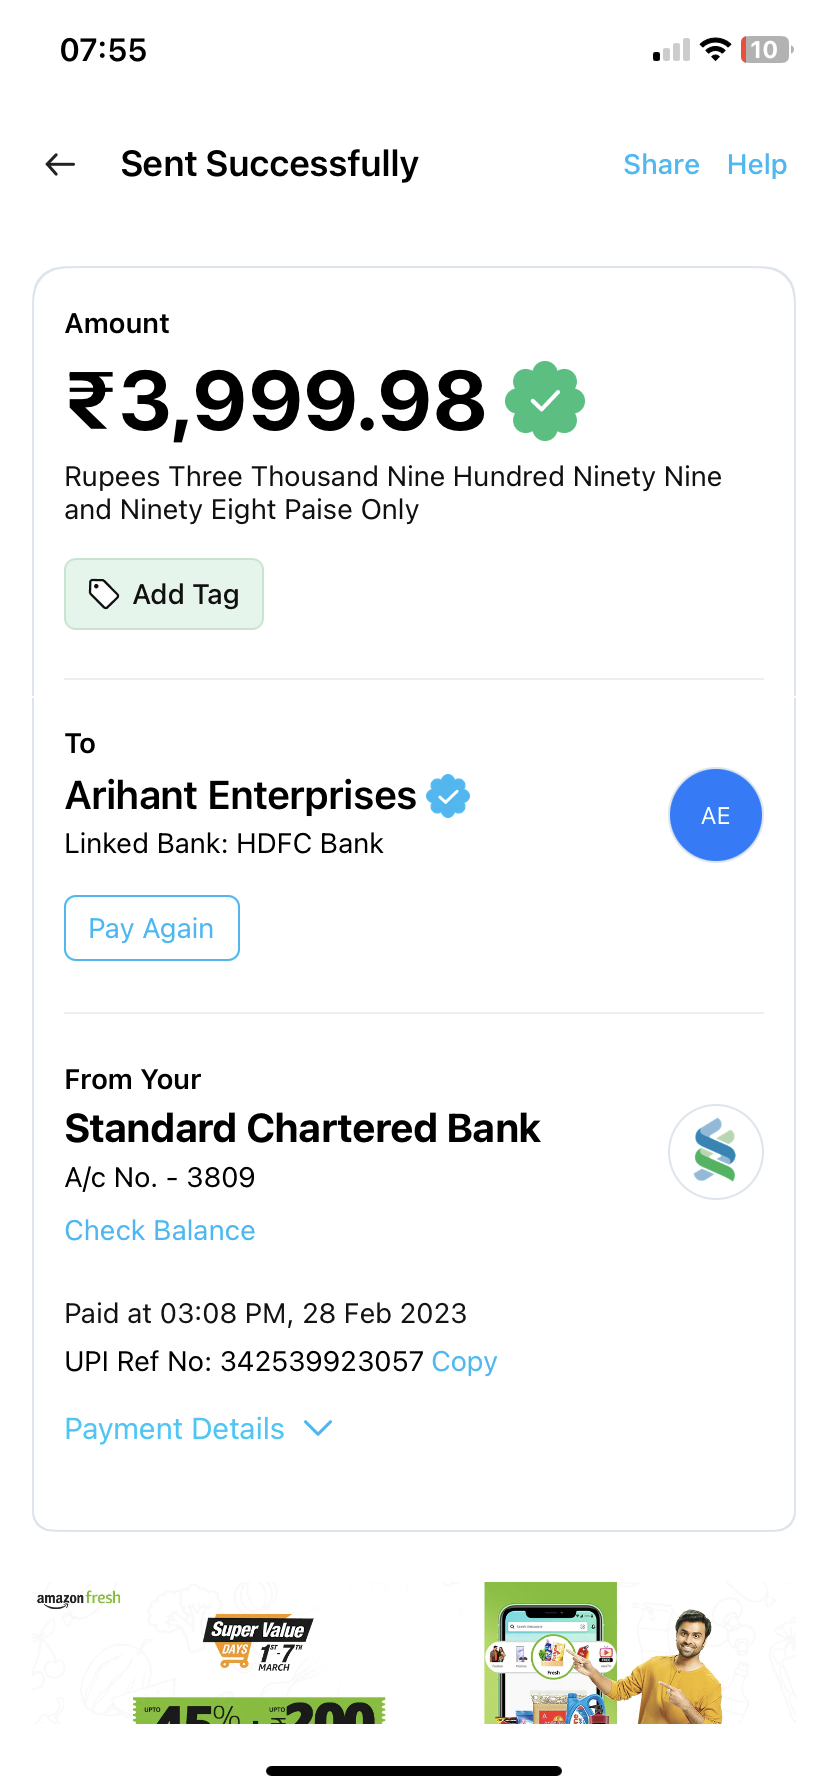The width and height of the screenshot is (828, 1792).
Task: Open the Share option in header
Action: [661, 164]
